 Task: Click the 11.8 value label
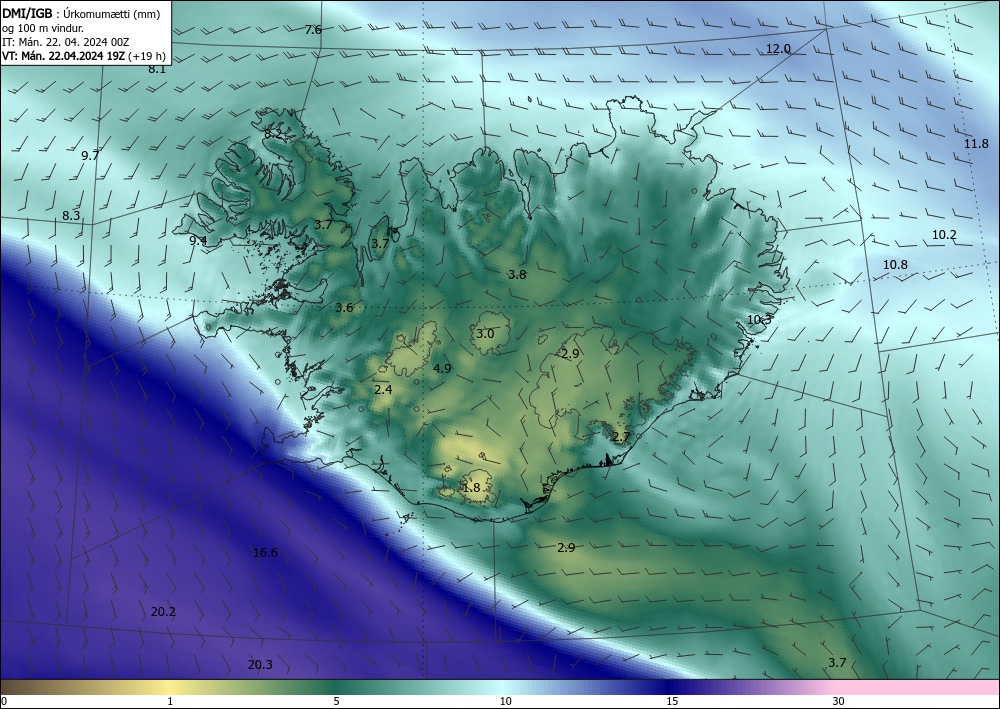[x=976, y=143]
